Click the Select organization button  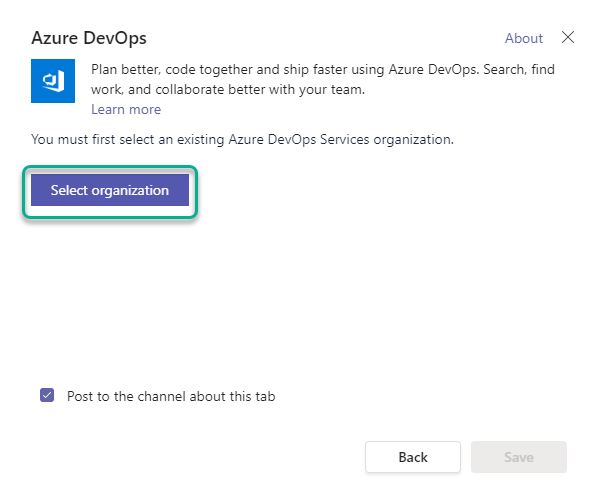(110, 190)
